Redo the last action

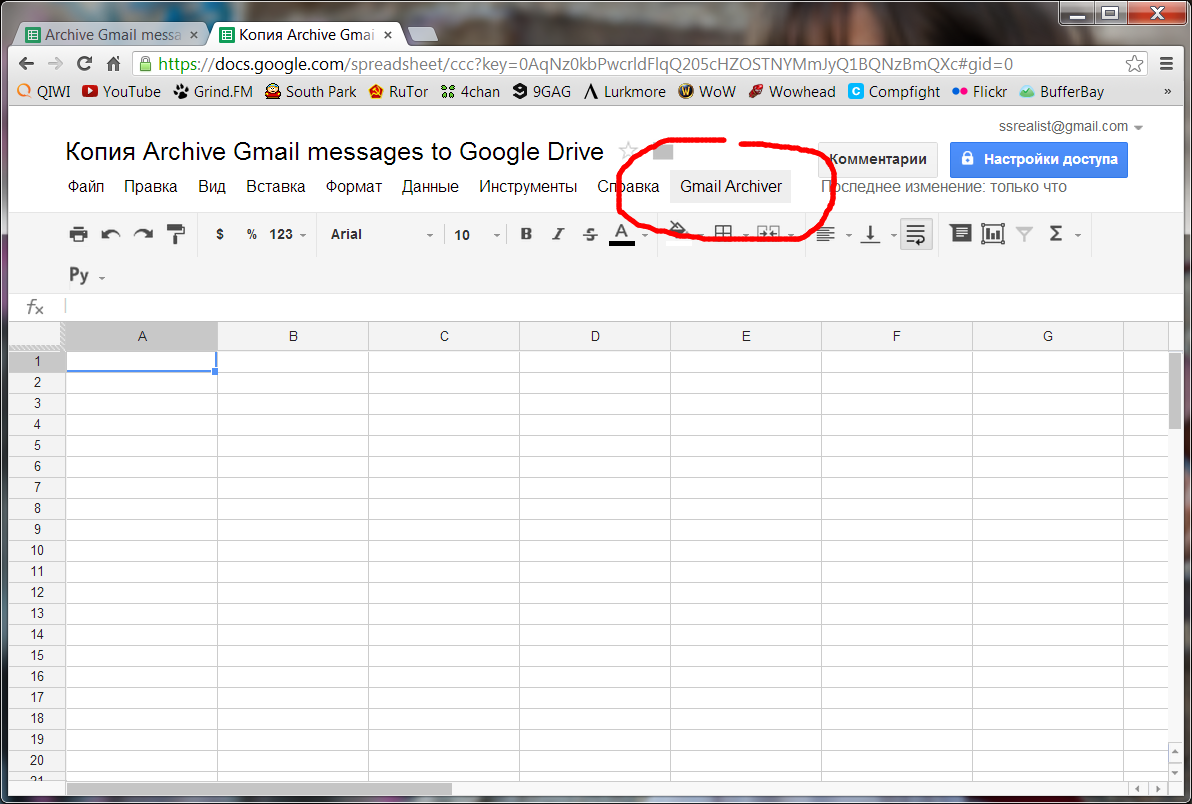144,234
